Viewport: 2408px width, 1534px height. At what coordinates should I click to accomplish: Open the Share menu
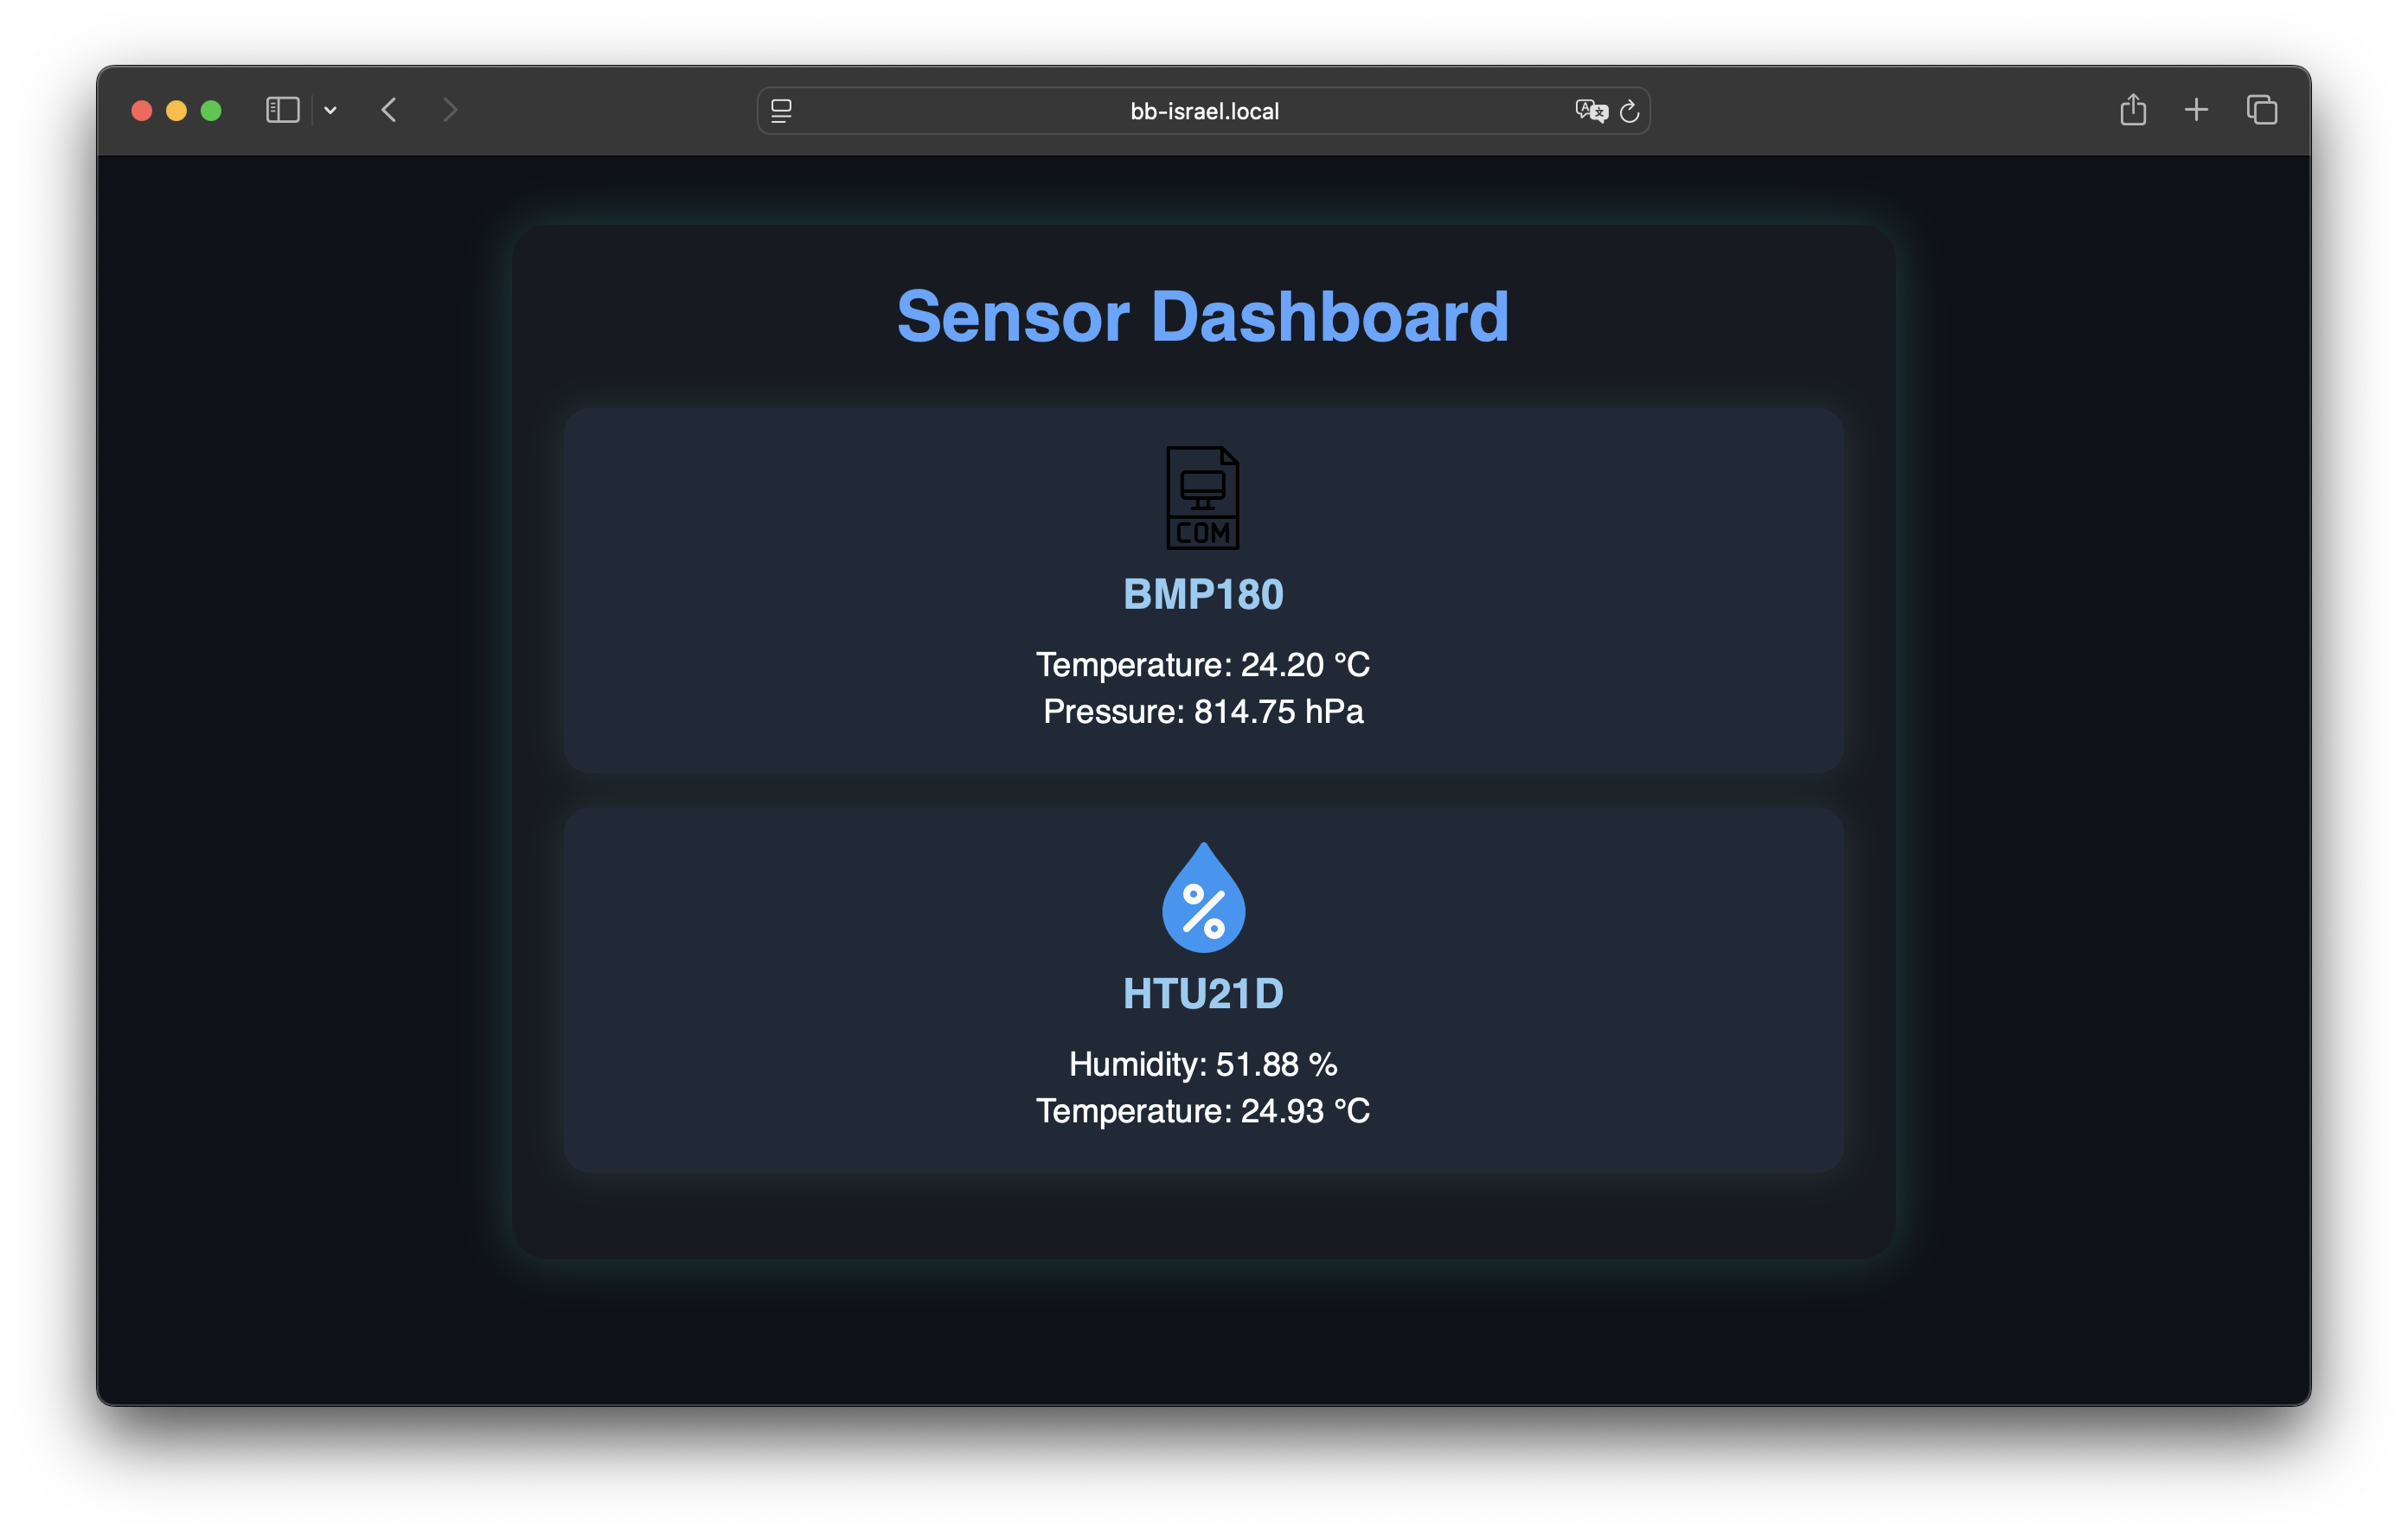2133,109
